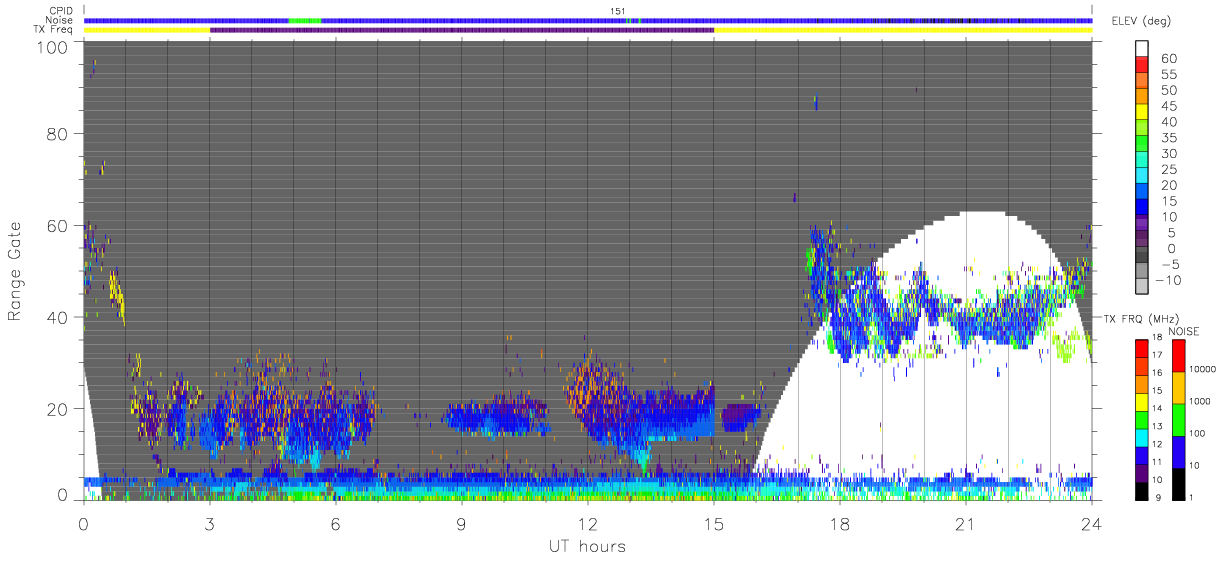This screenshot has height=567, width=1228.
Task: Click the green segment of NOISE colorbar
Action: 1178,418
